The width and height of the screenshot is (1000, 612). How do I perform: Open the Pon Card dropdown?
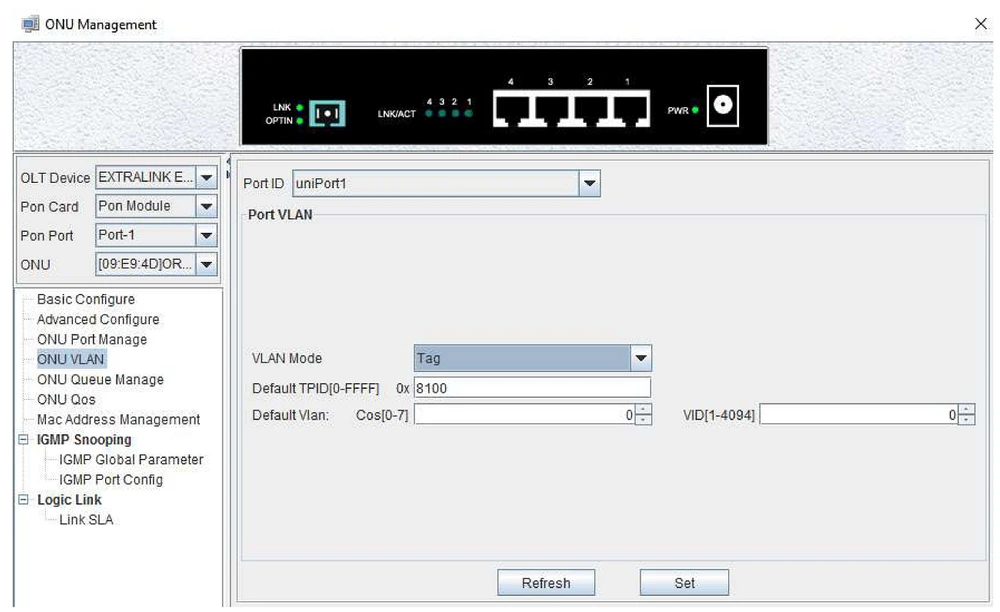tap(206, 207)
